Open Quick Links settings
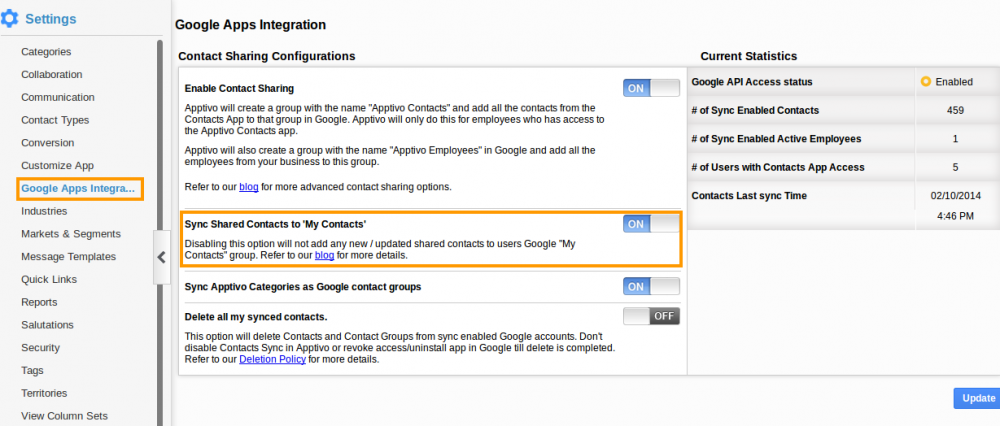This screenshot has width=1000, height=426. click(x=48, y=279)
